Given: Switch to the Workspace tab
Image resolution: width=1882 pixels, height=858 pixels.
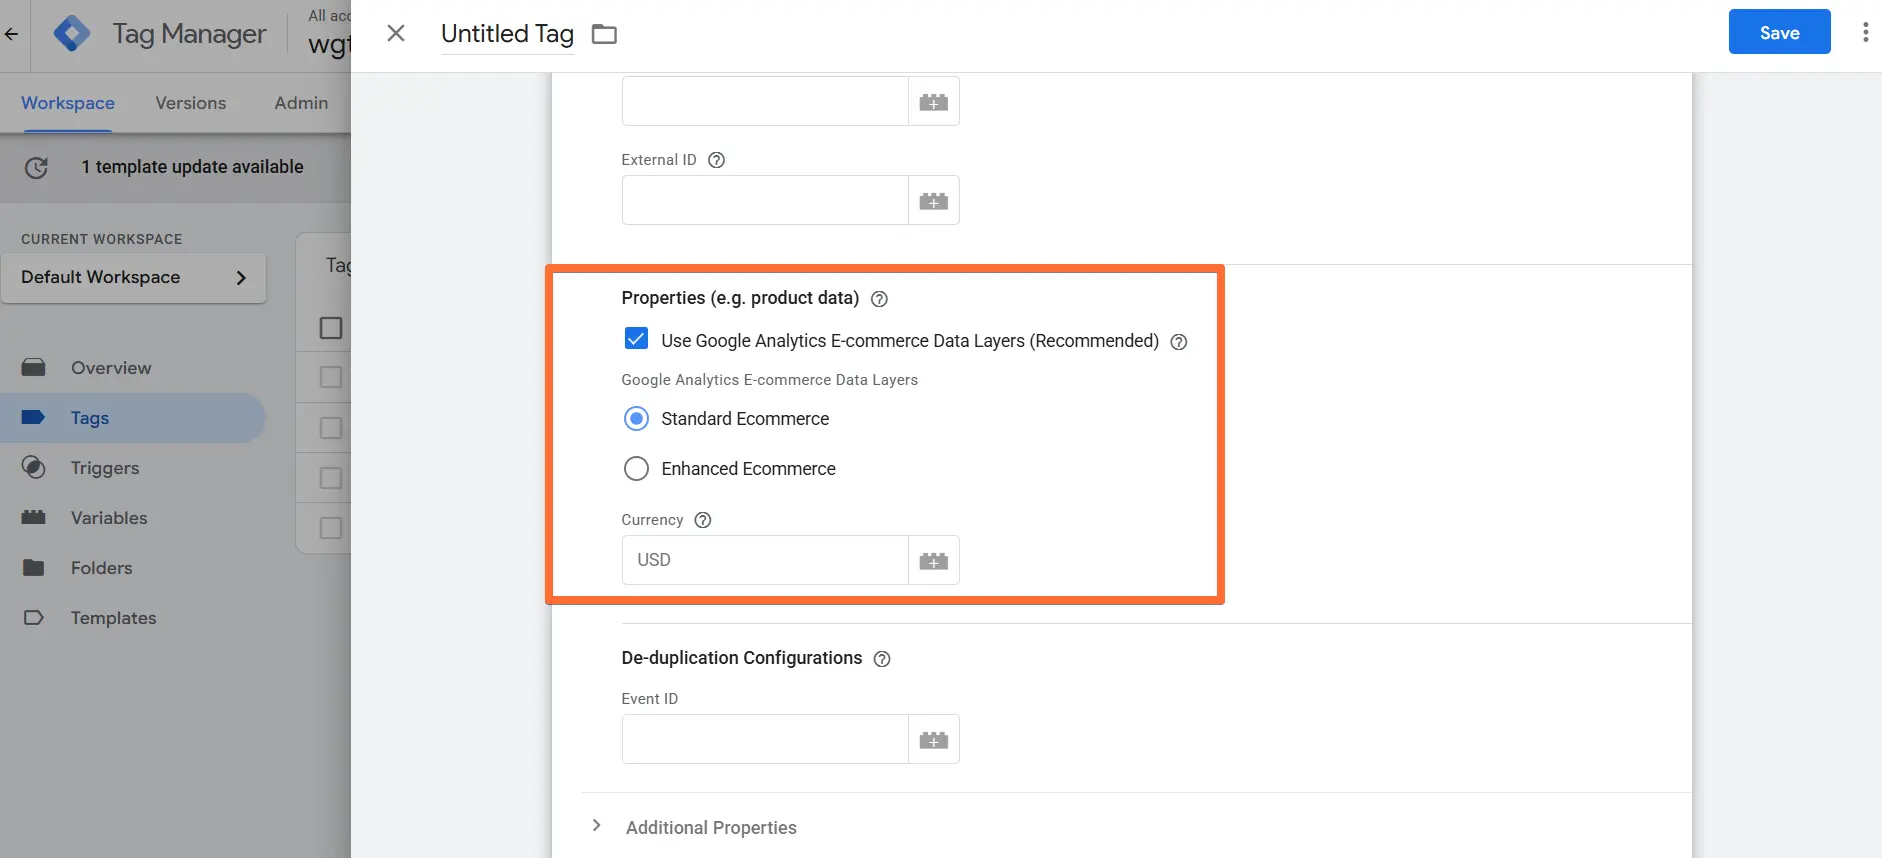Looking at the screenshot, I should 68,103.
